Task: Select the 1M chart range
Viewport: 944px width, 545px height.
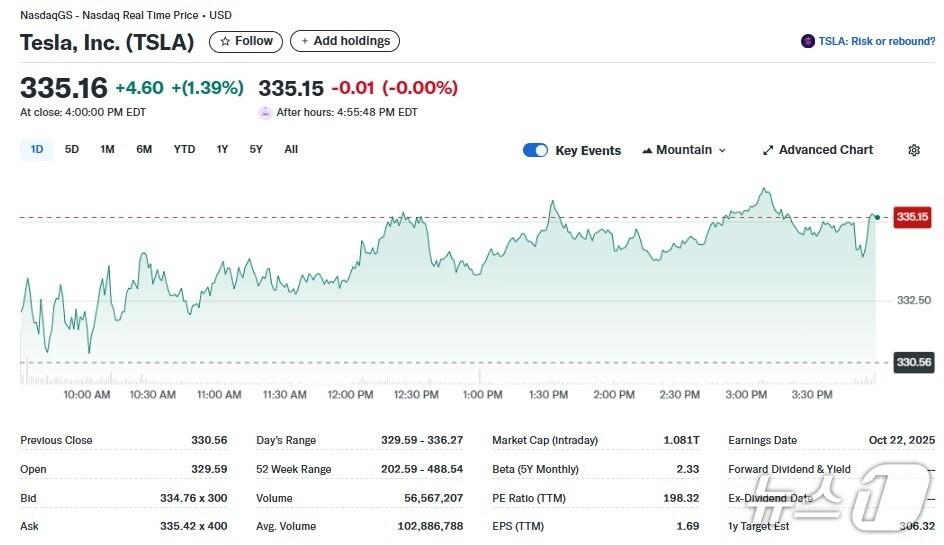Action: (107, 149)
